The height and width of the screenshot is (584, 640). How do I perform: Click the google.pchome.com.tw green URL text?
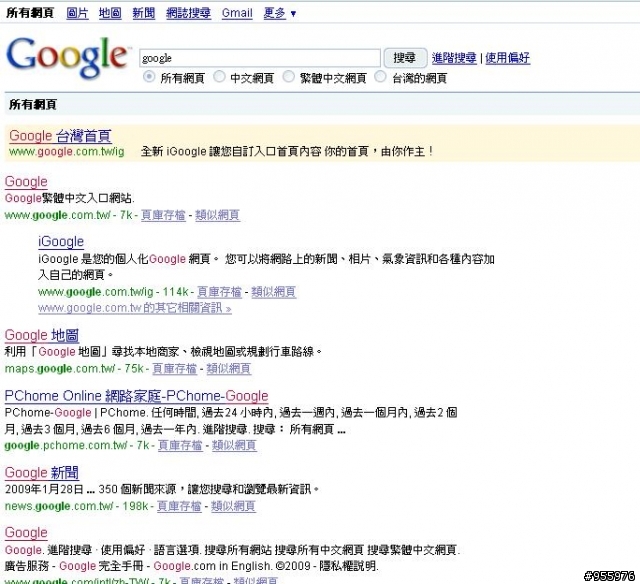tap(66, 445)
